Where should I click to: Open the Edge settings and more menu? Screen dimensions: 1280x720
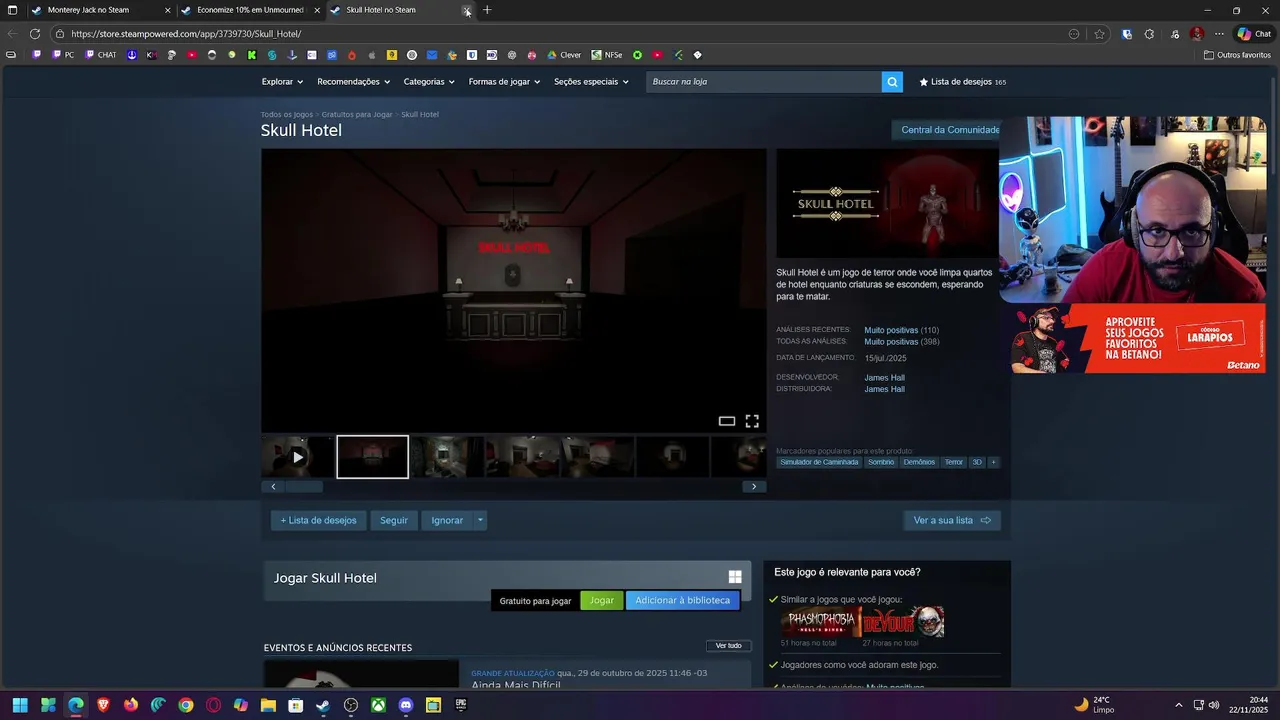[x=1219, y=34]
